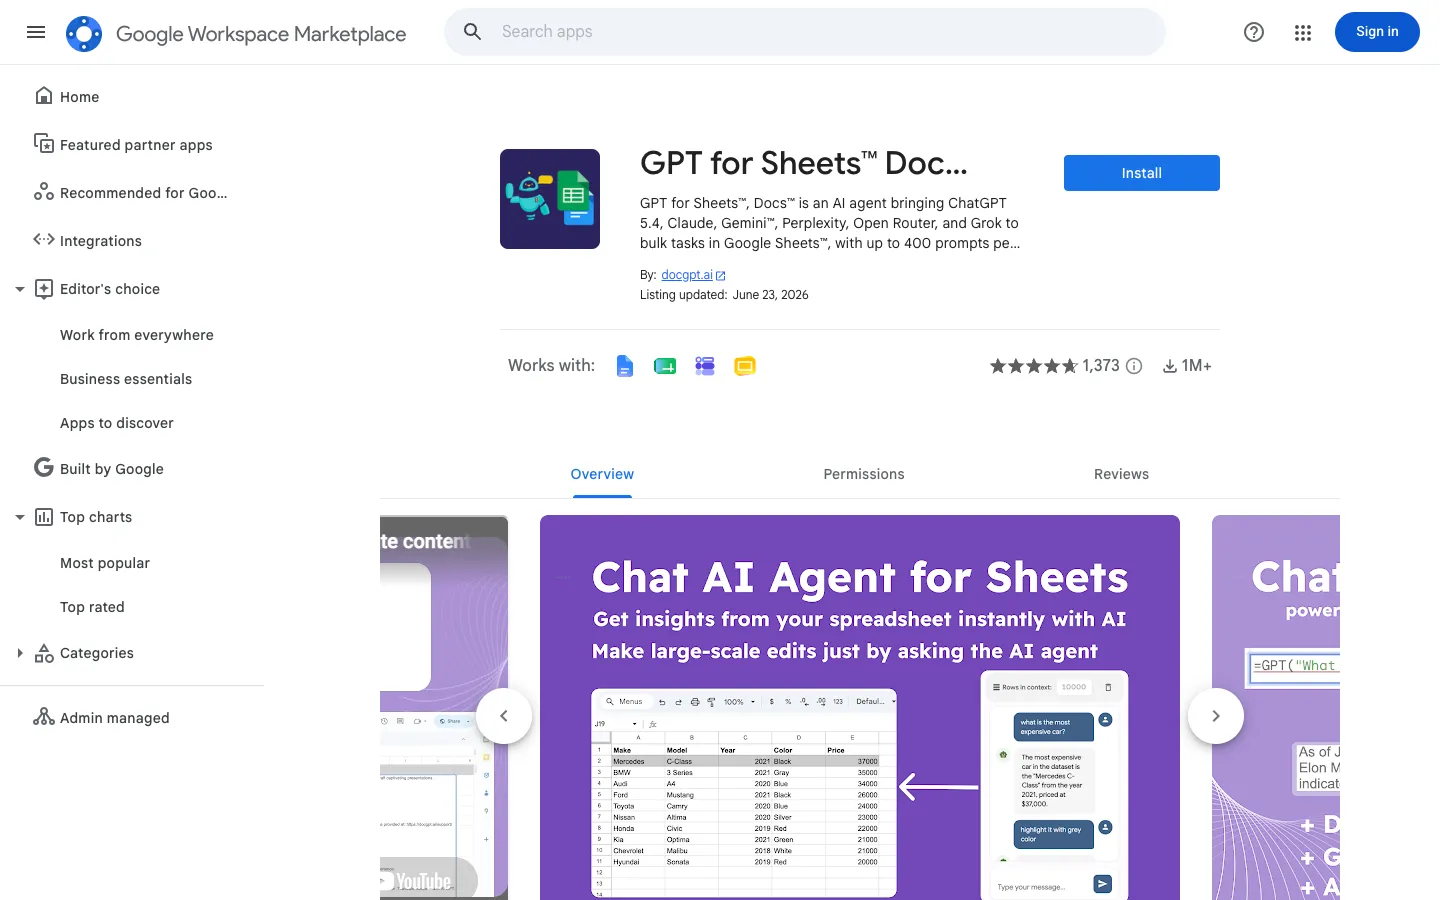
Task: Open the Help question mark icon
Action: pyautogui.click(x=1254, y=32)
